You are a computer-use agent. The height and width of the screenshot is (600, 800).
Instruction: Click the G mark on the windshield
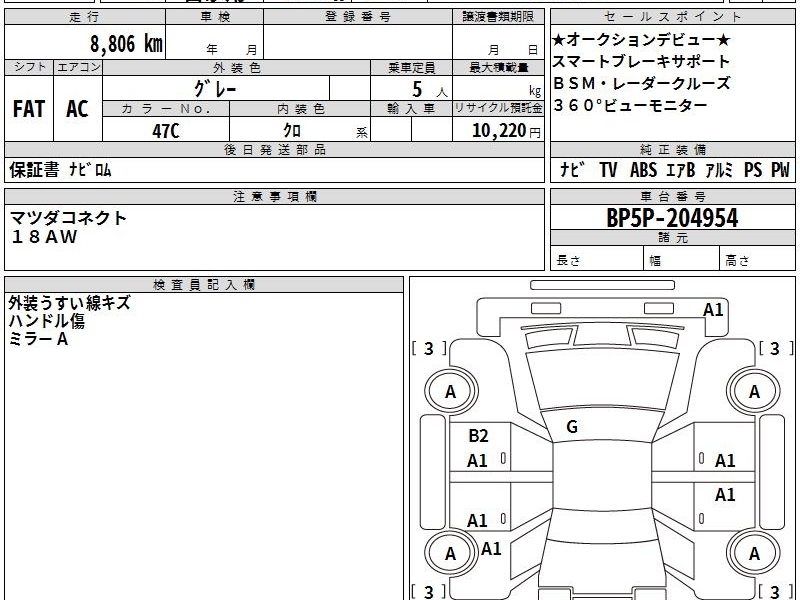[x=572, y=427]
